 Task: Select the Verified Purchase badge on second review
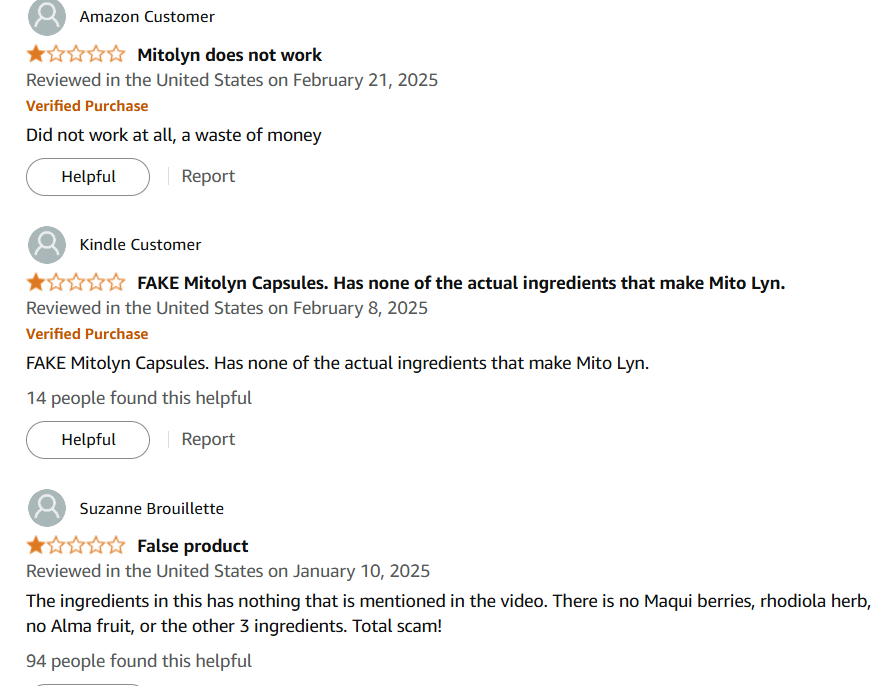[x=87, y=333]
